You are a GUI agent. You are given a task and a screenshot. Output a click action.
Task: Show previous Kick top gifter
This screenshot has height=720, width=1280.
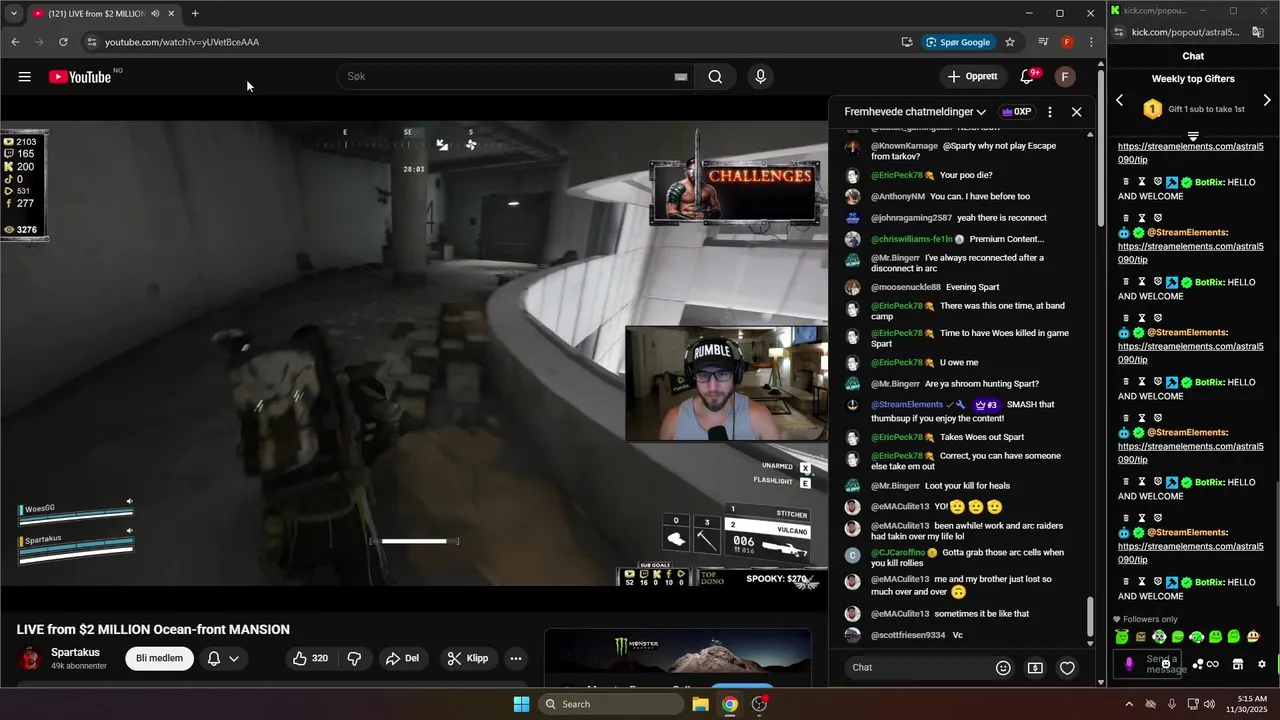pos(1120,100)
